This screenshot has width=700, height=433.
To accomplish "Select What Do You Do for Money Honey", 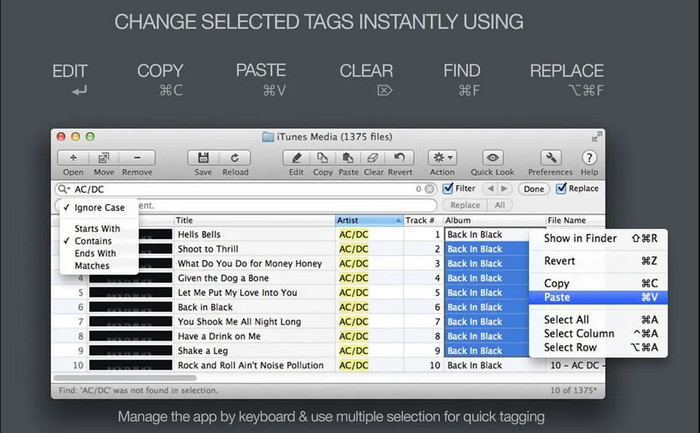I will [x=250, y=263].
